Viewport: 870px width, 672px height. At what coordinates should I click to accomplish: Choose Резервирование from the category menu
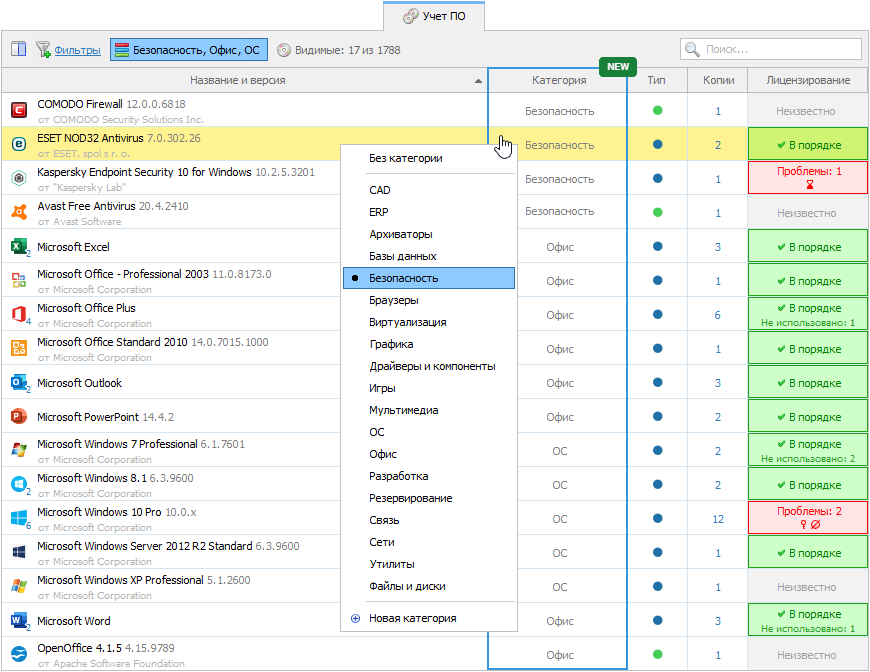pyautogui.click(x=411, y=498)
